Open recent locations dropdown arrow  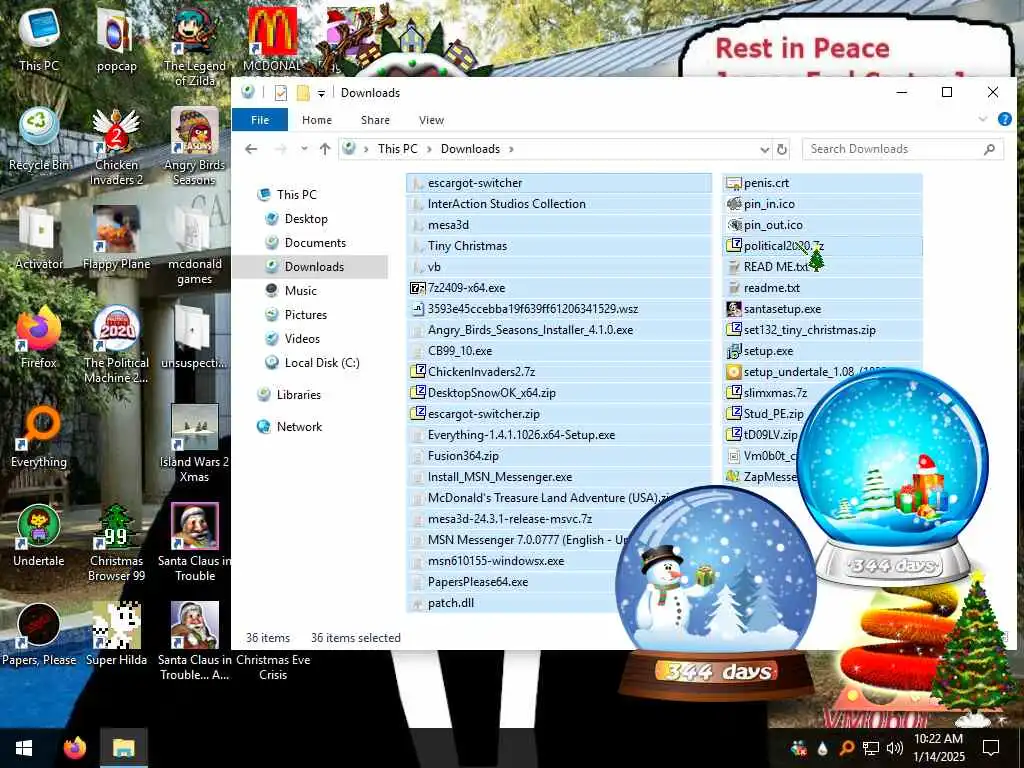pyautogui.click(x=304, y=149)
